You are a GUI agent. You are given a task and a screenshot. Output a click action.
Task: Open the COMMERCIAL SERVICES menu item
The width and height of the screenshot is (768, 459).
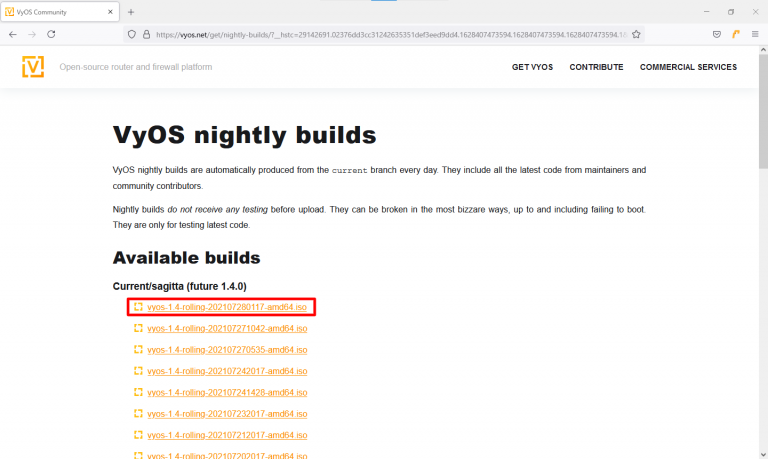688,67
